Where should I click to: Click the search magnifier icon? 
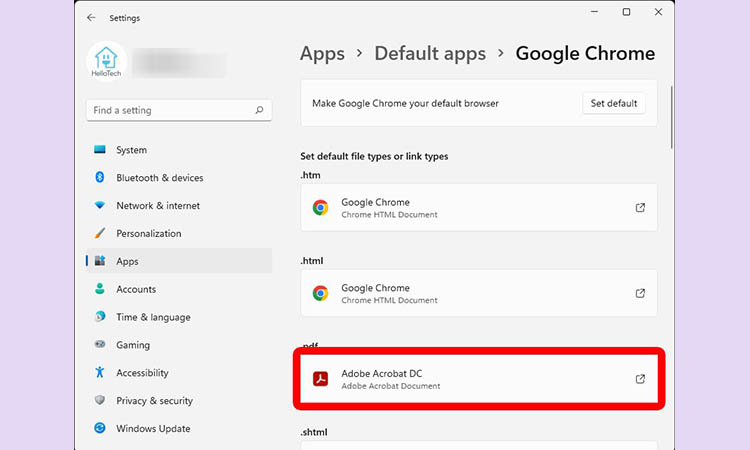(259, 110)
